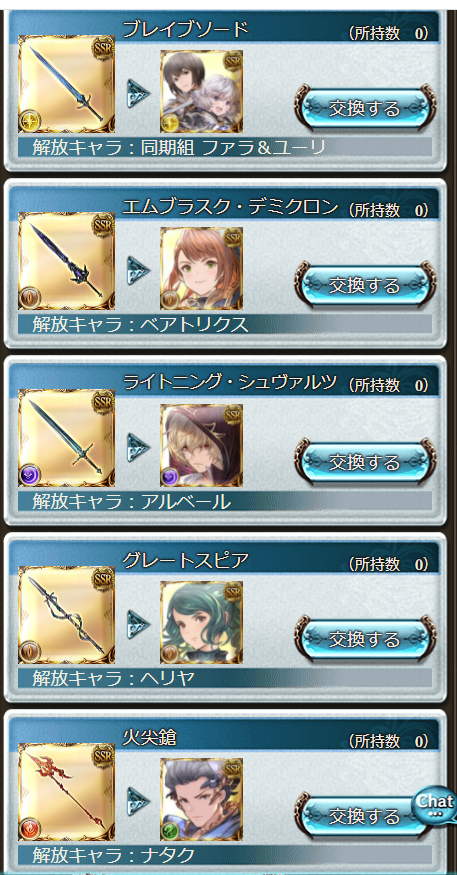This screenshot has height=875, width=457.
Task: View the ヘリヤ character portrait
Action: (x=201, y=622)
